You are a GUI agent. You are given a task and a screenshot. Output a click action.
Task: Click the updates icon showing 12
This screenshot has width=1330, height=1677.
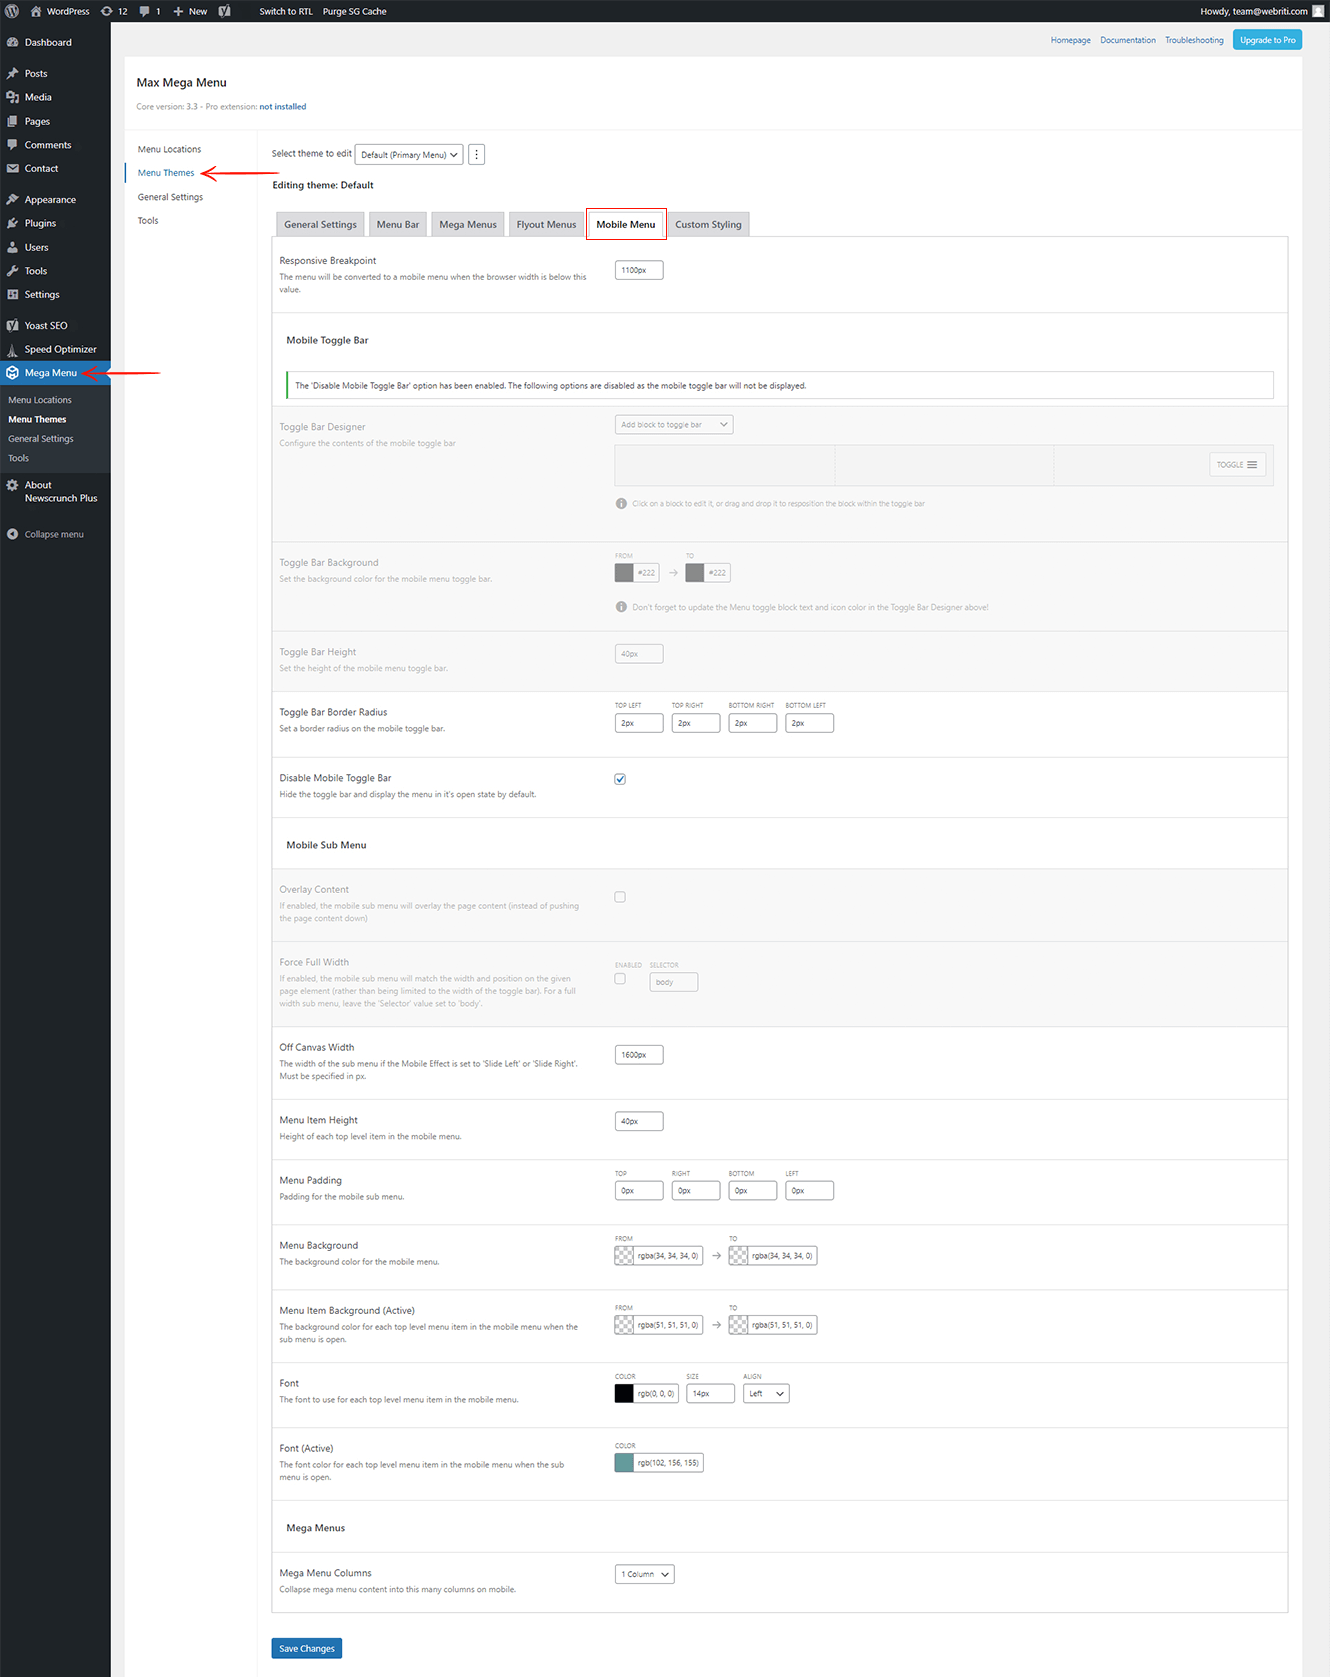[107, 11]
